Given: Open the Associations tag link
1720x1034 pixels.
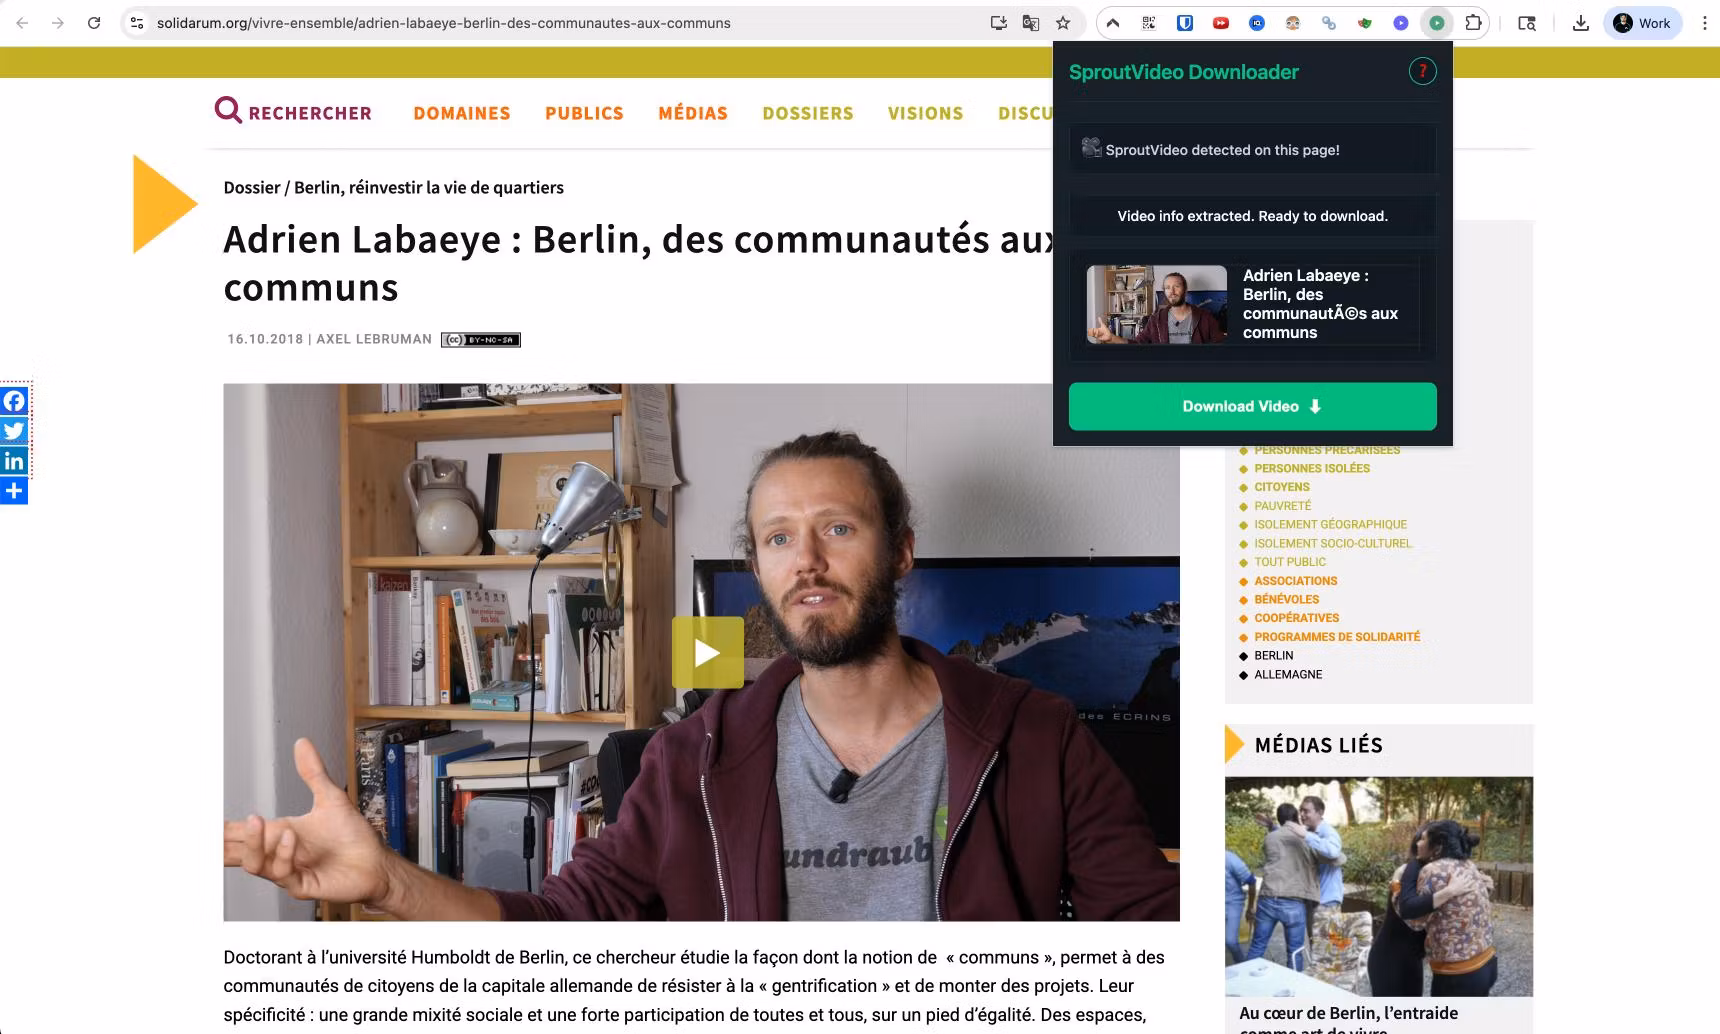Looking at the screenshot, I should pos(1295,581).
